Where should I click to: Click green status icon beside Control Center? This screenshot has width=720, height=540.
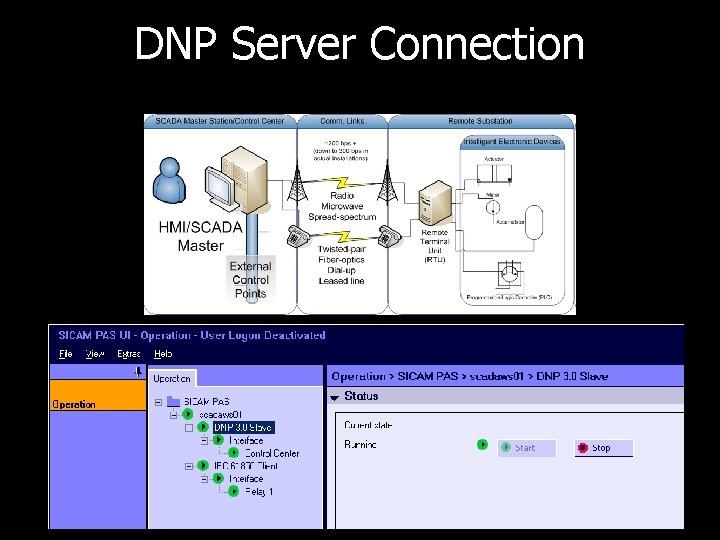[234, 453]
